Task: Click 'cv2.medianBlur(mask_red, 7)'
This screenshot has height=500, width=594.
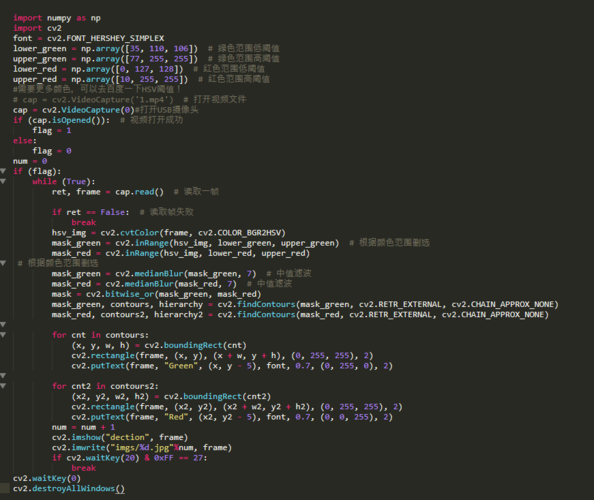Action: click(x=171, y=284)
